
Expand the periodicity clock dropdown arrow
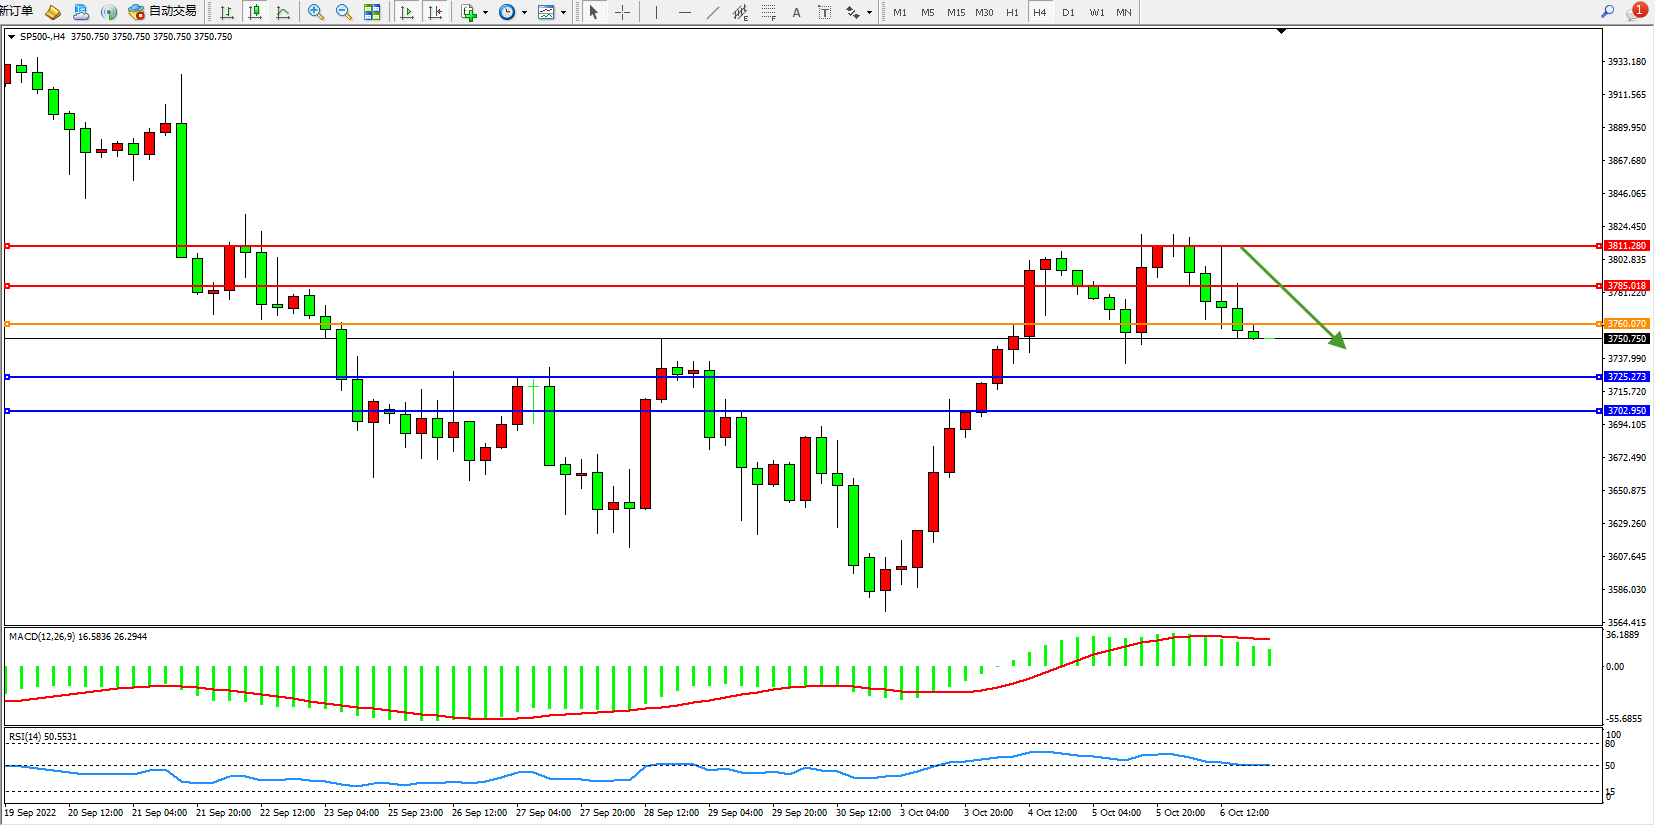524,13
